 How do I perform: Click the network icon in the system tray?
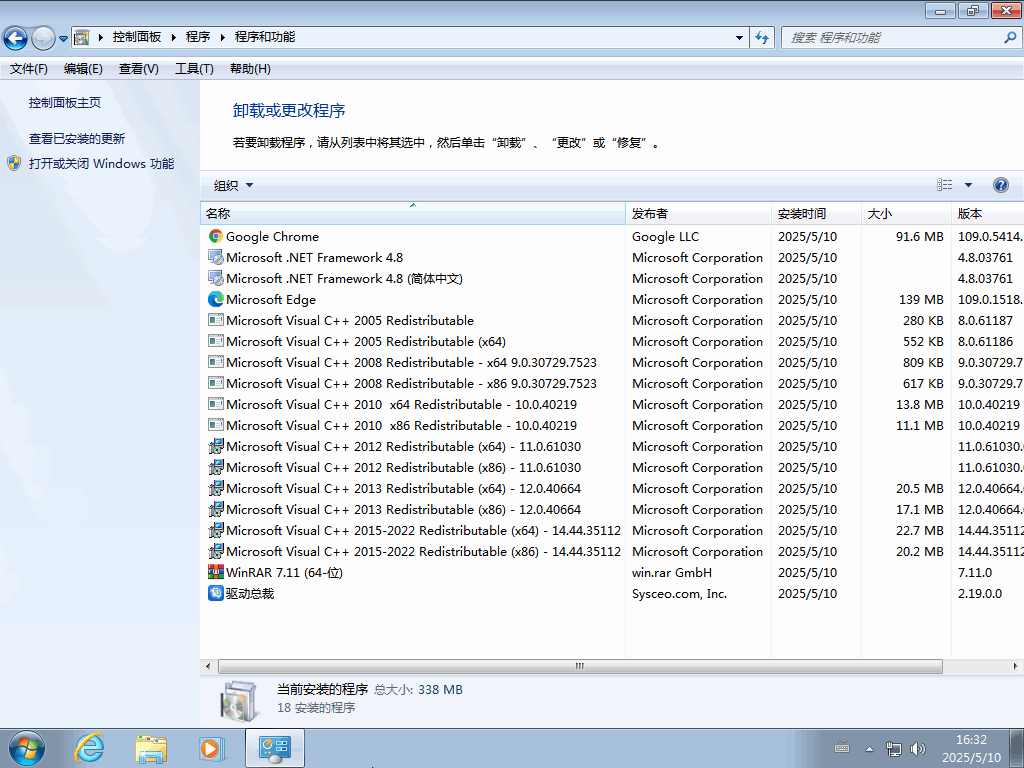[x=893, y=748]
